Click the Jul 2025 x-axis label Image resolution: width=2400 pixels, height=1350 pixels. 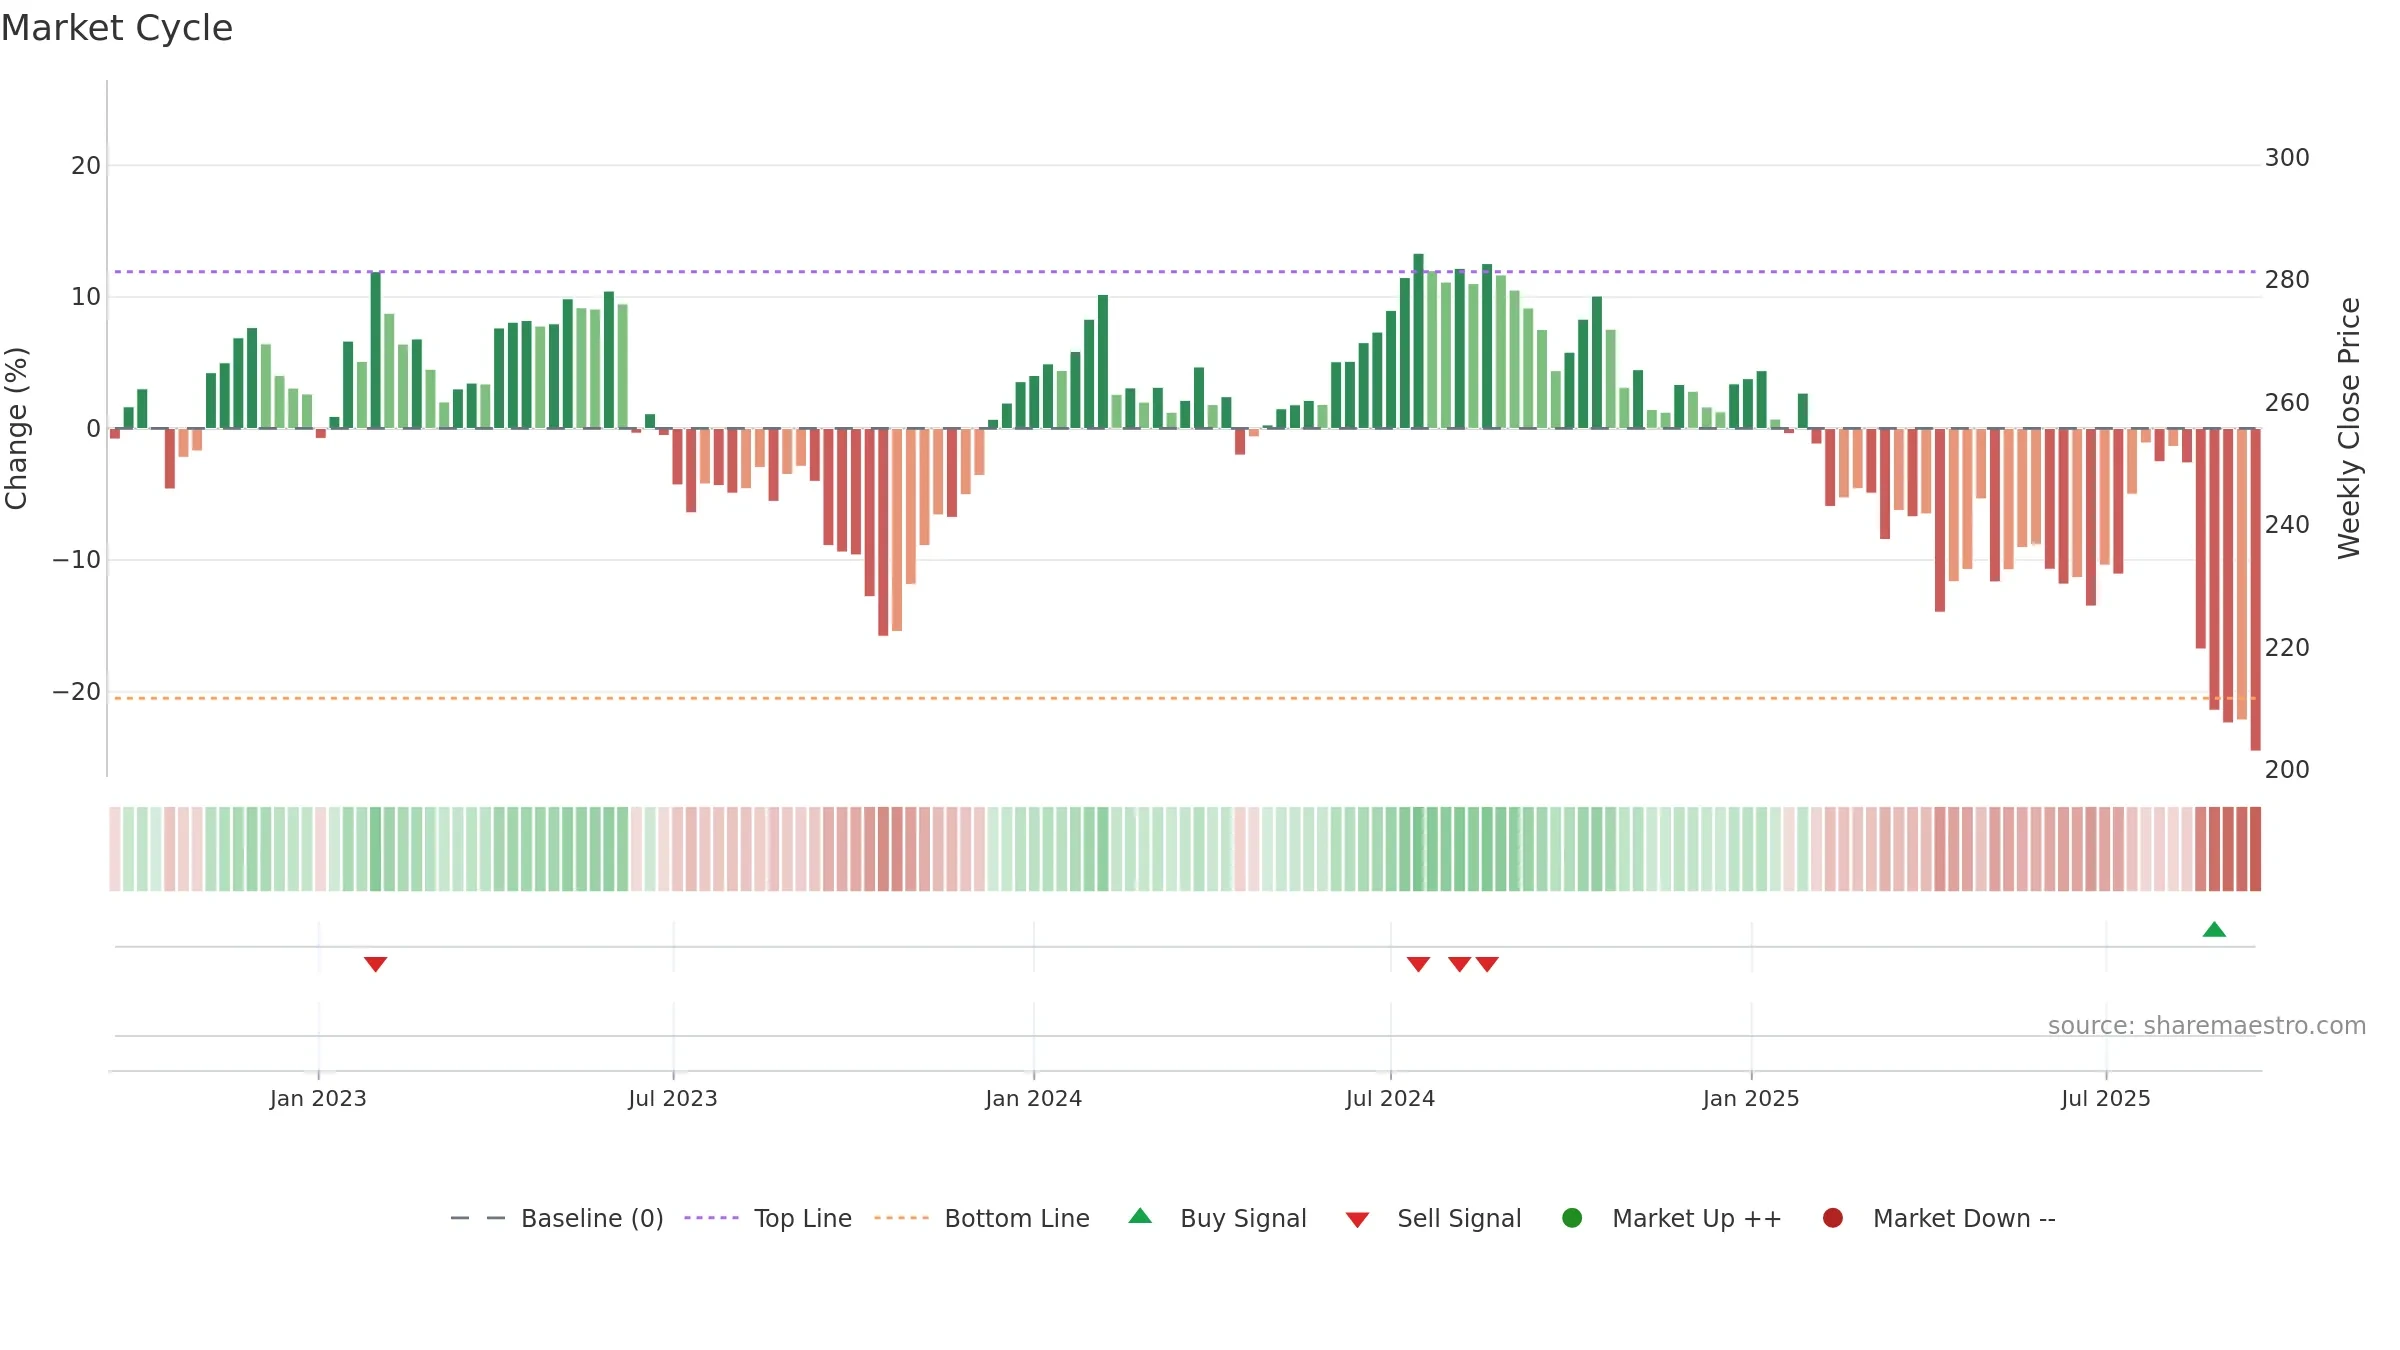pos(2106,1099)
